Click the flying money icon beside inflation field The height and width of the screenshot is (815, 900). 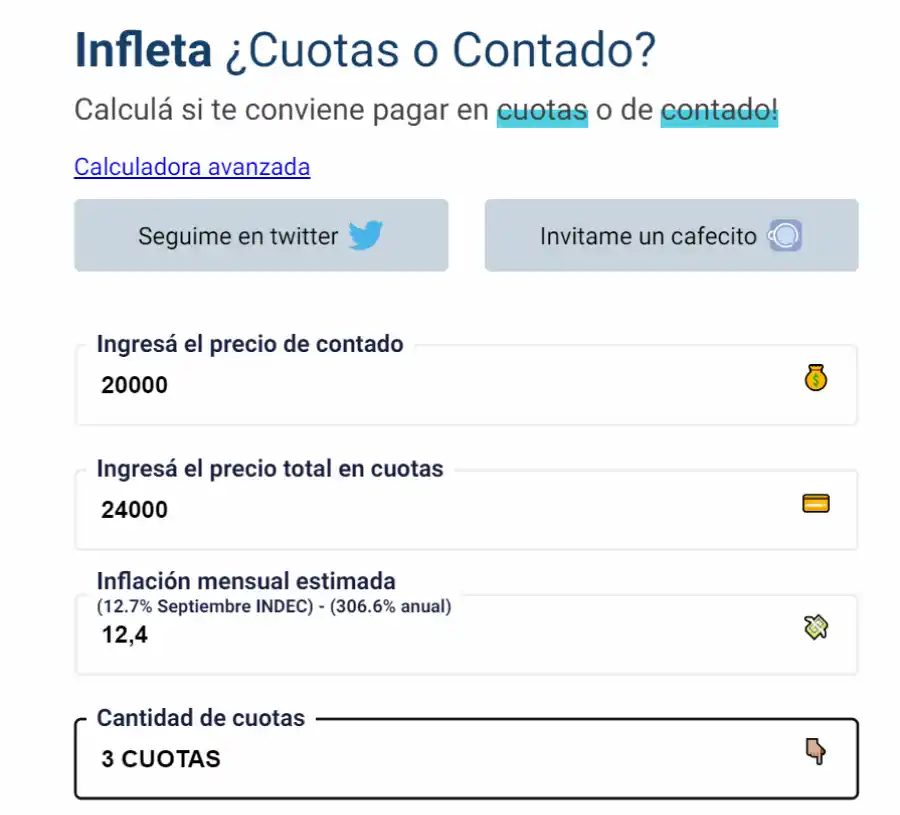[815, 627]
